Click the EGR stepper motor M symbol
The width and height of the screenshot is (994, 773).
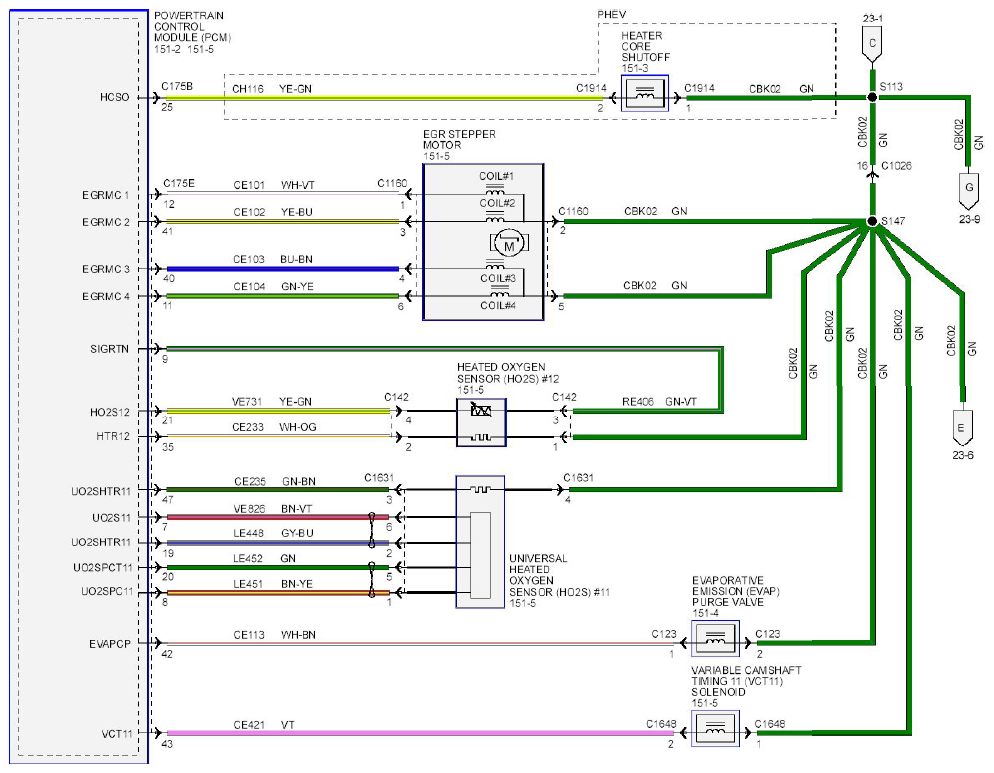click(508, 244)
